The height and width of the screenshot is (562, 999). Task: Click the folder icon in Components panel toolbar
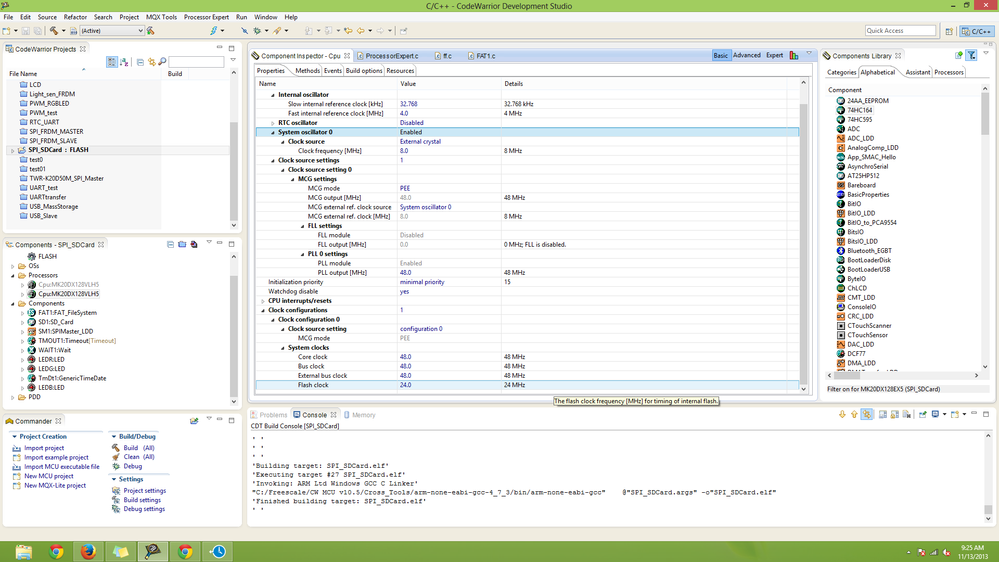pos(182,244)
